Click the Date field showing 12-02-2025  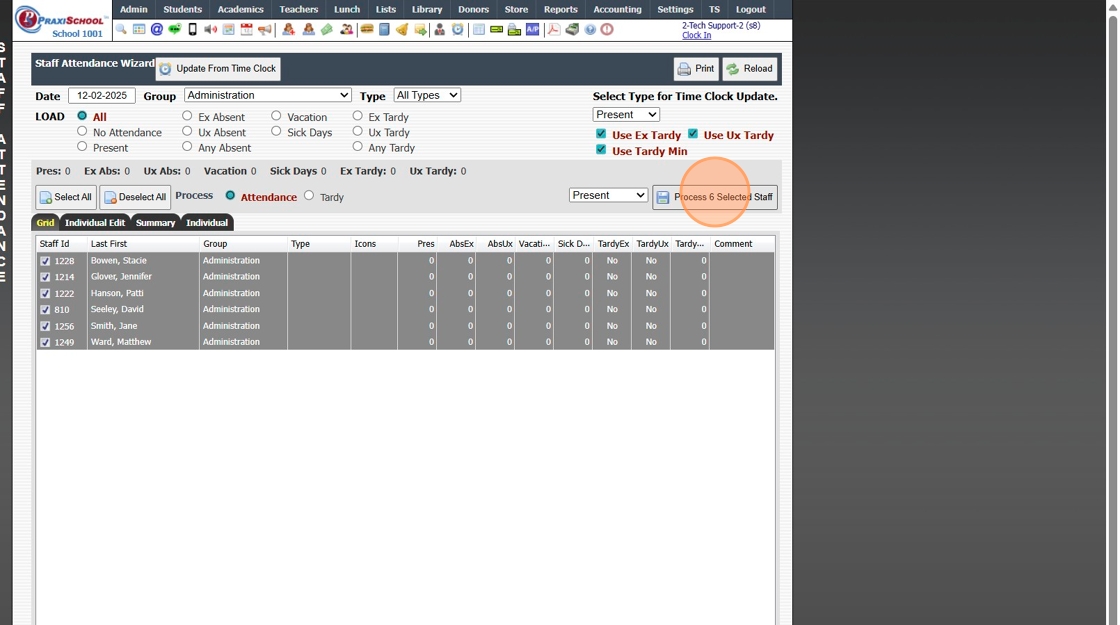tap(101, 96)
